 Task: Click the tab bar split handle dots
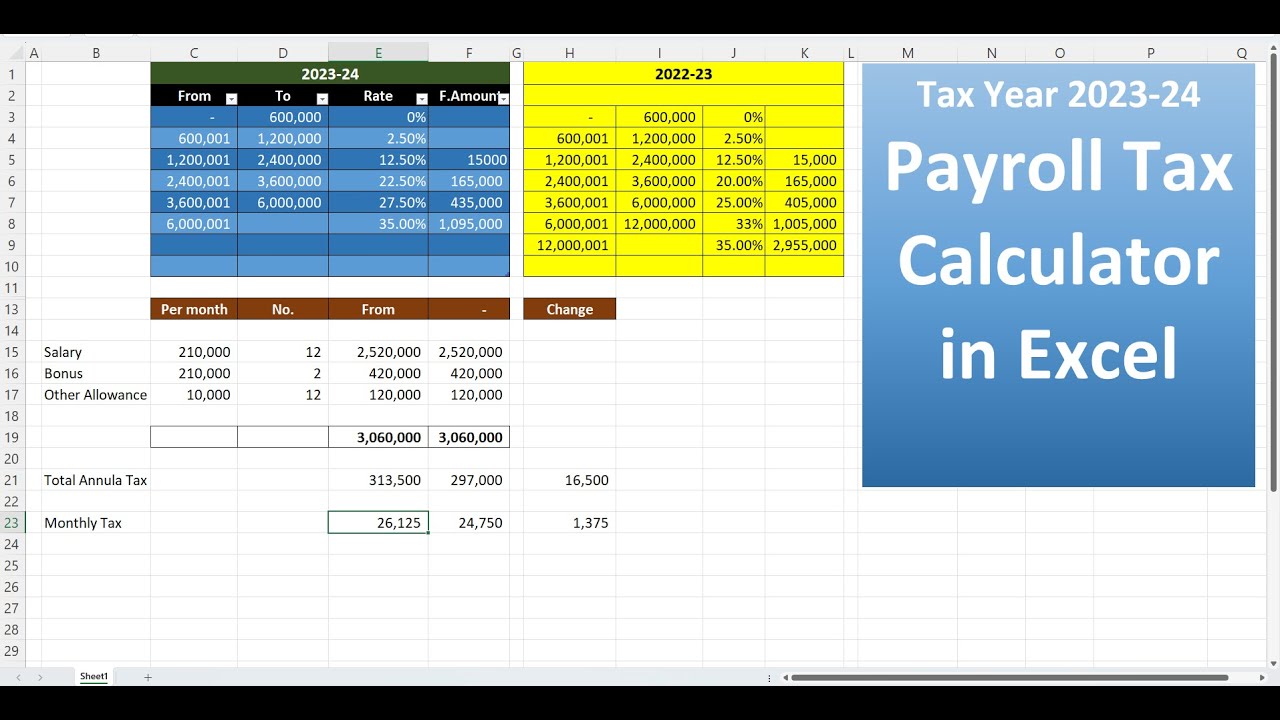[770, 677]
